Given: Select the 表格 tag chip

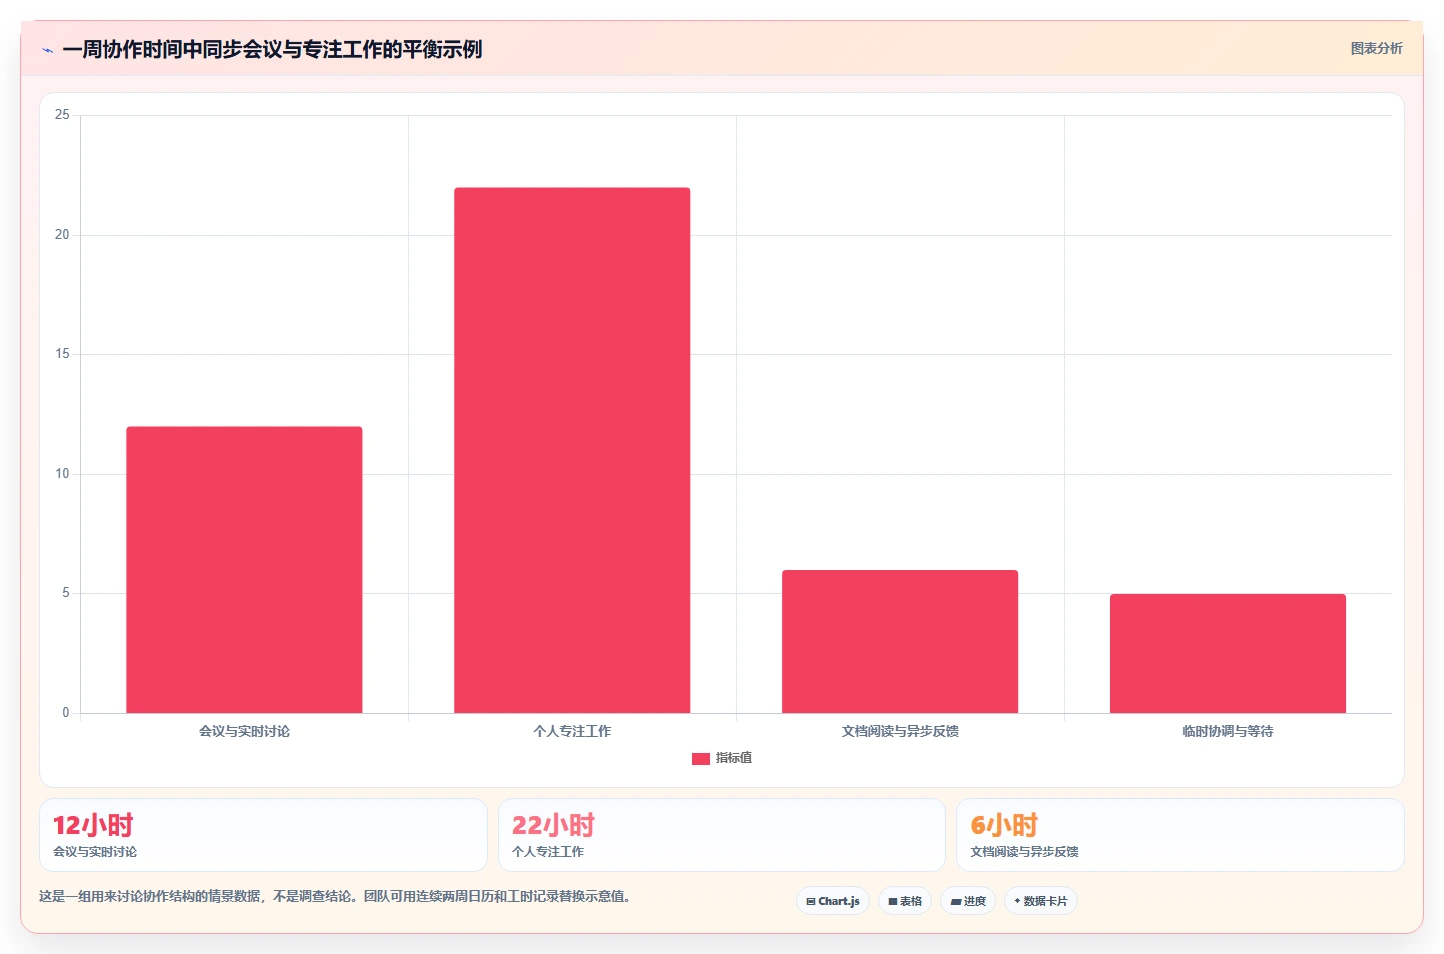Looking at the screenshot, I should pyautogui.click(x=905, y=901).
